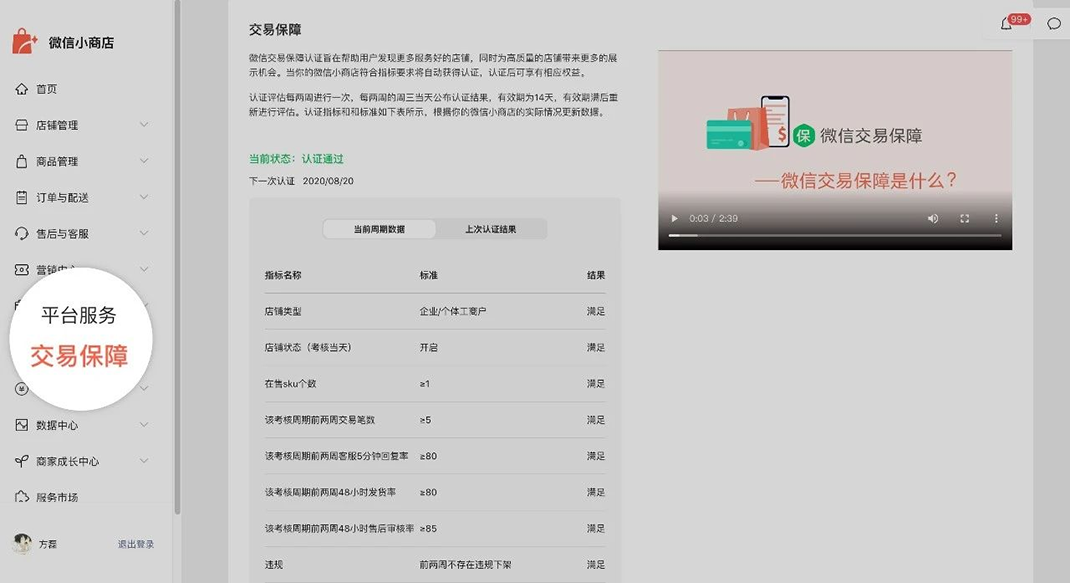Enter fullscreen on the video player
This screenshot has height=583, width=1070.
pos(965,218)
